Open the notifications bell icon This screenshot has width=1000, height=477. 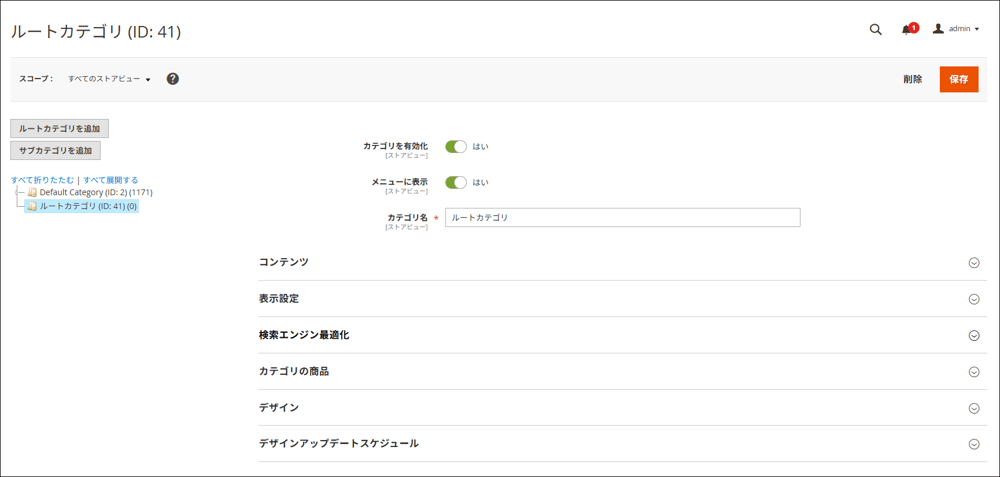pos(908,29)
